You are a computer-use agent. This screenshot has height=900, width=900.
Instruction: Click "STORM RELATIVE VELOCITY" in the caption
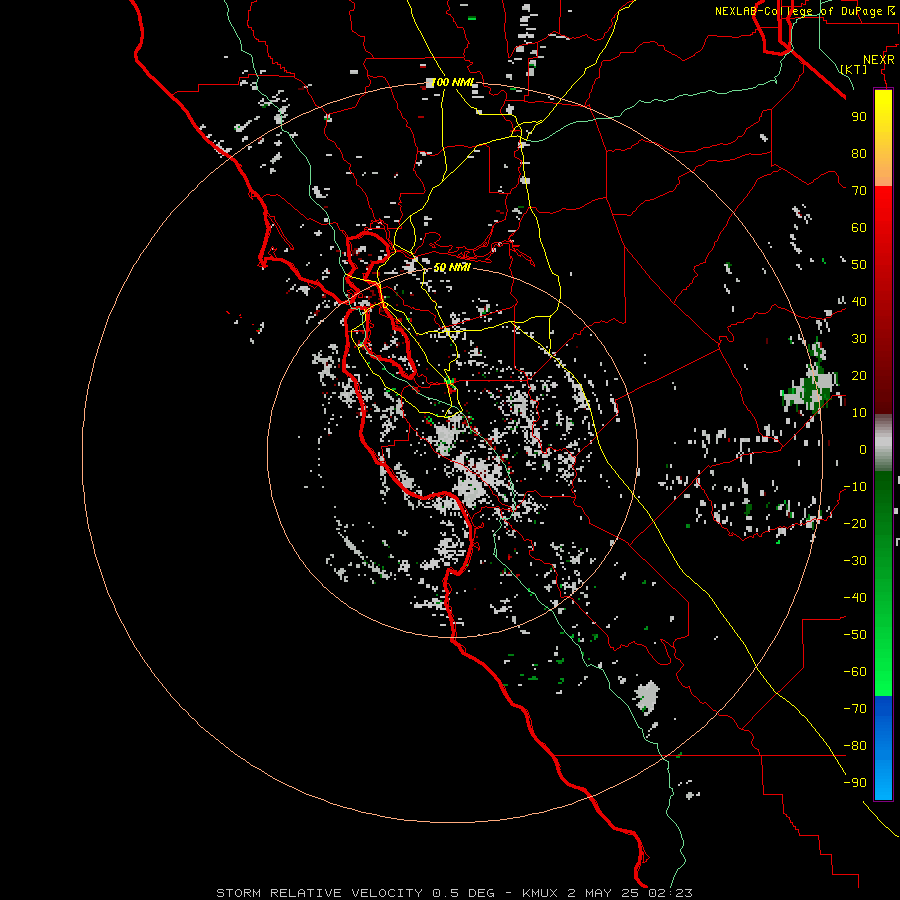(x=319, y=893)
